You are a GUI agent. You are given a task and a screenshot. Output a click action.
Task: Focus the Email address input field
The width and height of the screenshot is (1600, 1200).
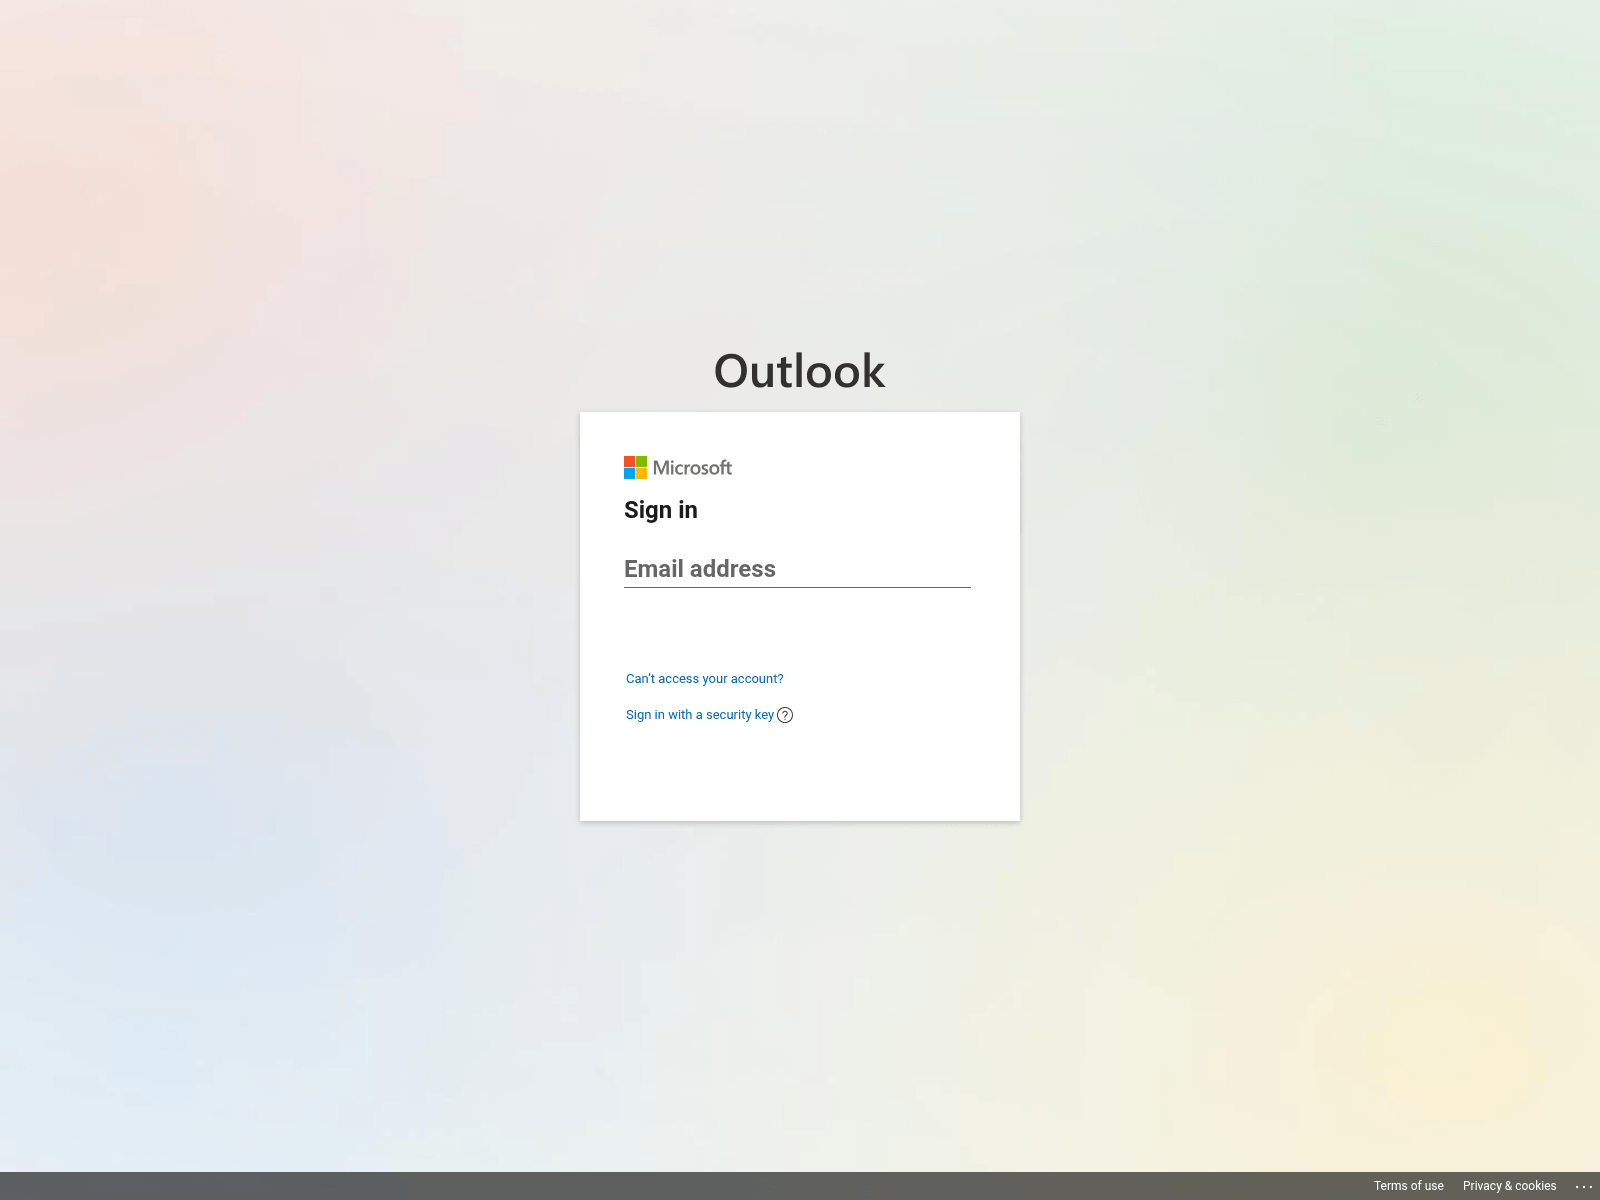pos(797,569)
